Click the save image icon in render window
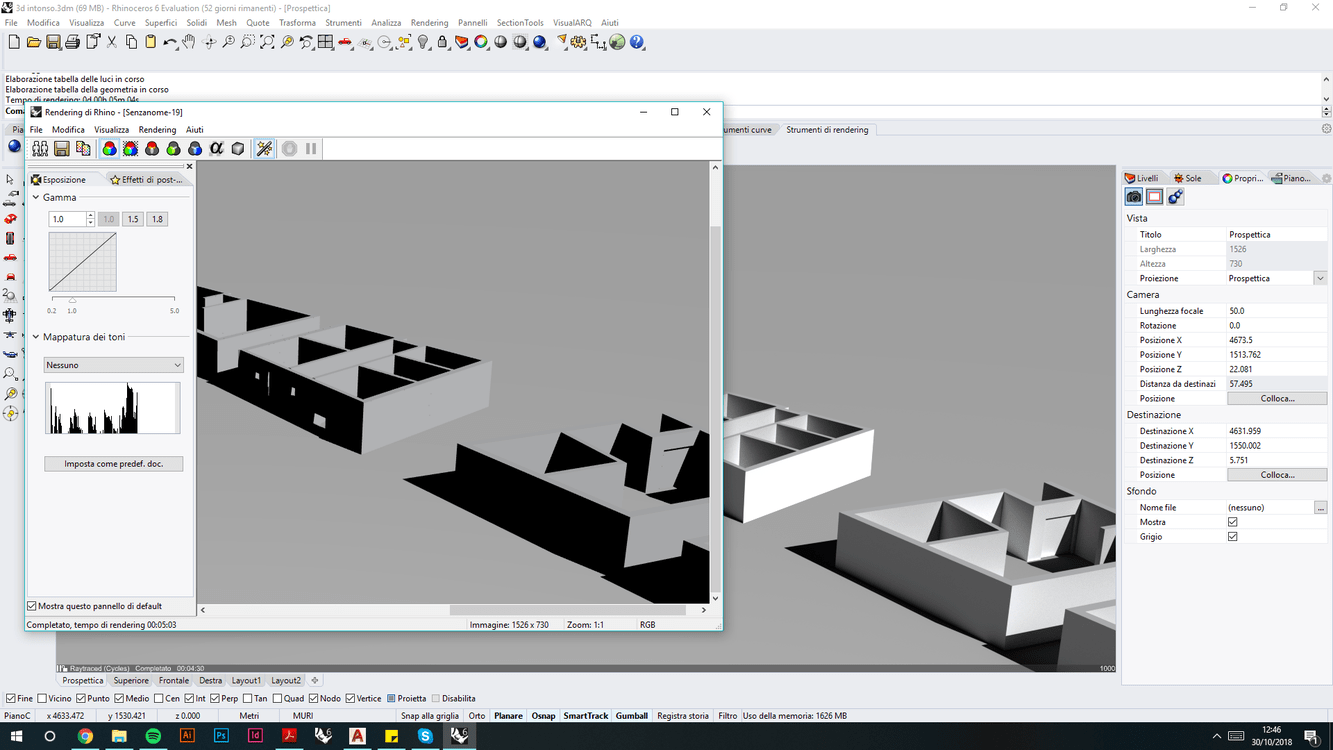The image size is (1333, 750). pyautogui.click(x=61, y=149)
